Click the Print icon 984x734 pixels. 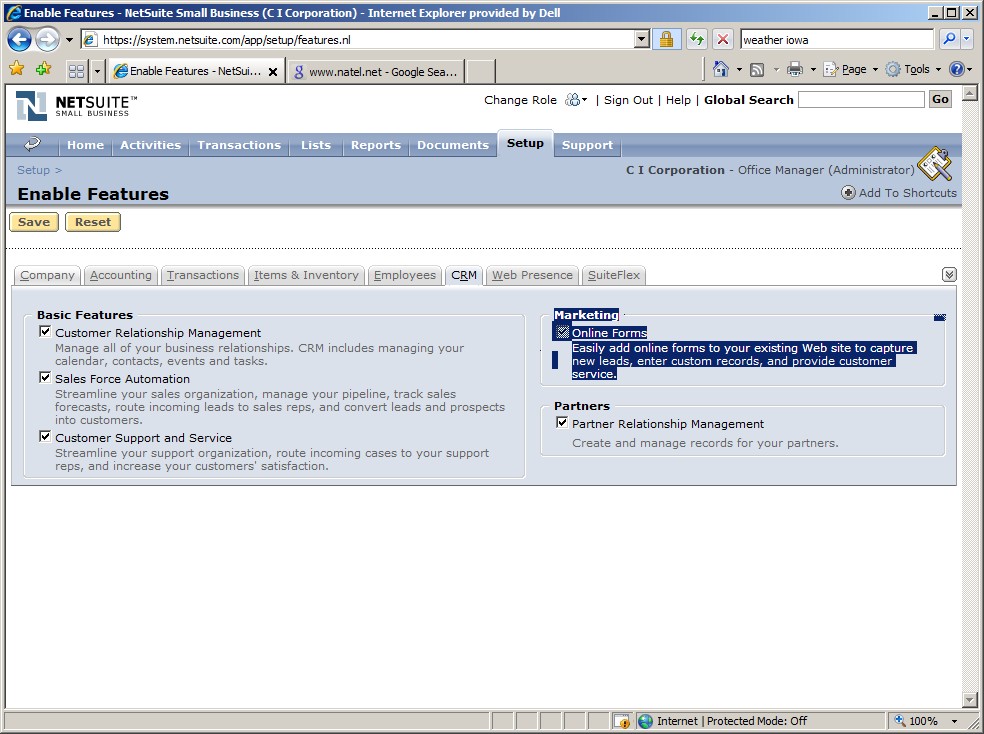click(795, 69)
